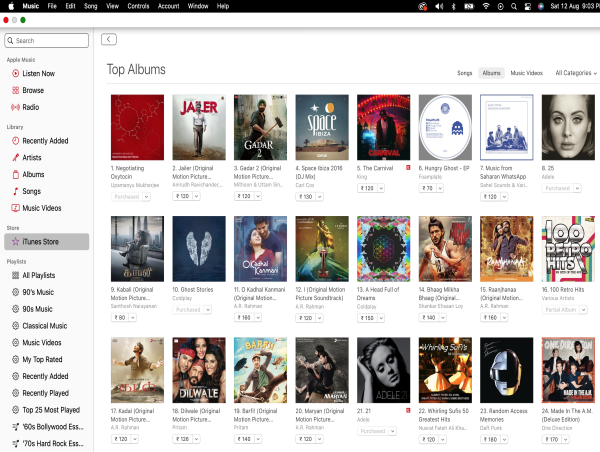Buy Made in the A.M. ₹170

[x=551, y=439]
